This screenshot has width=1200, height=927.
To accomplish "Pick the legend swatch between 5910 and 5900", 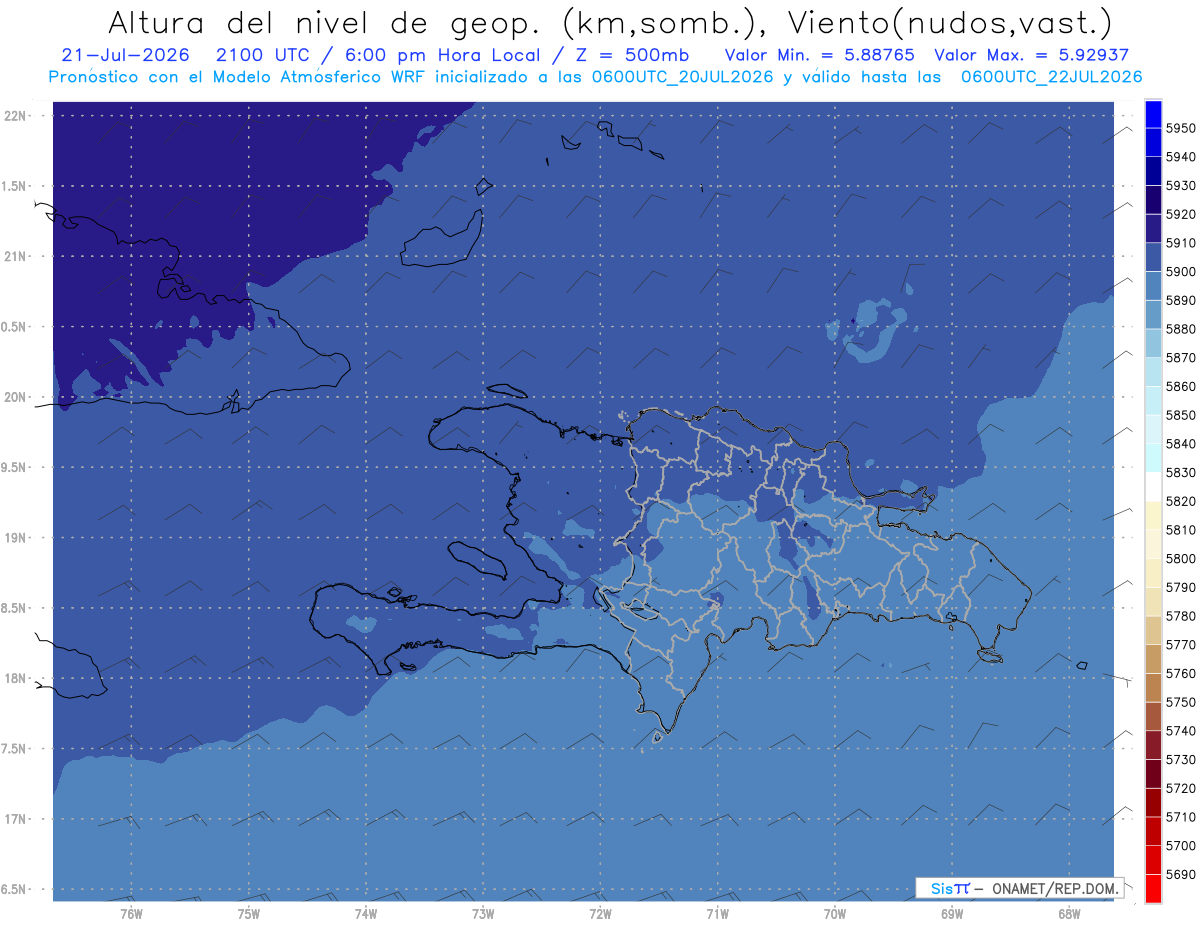I will tap(1153, 258).
